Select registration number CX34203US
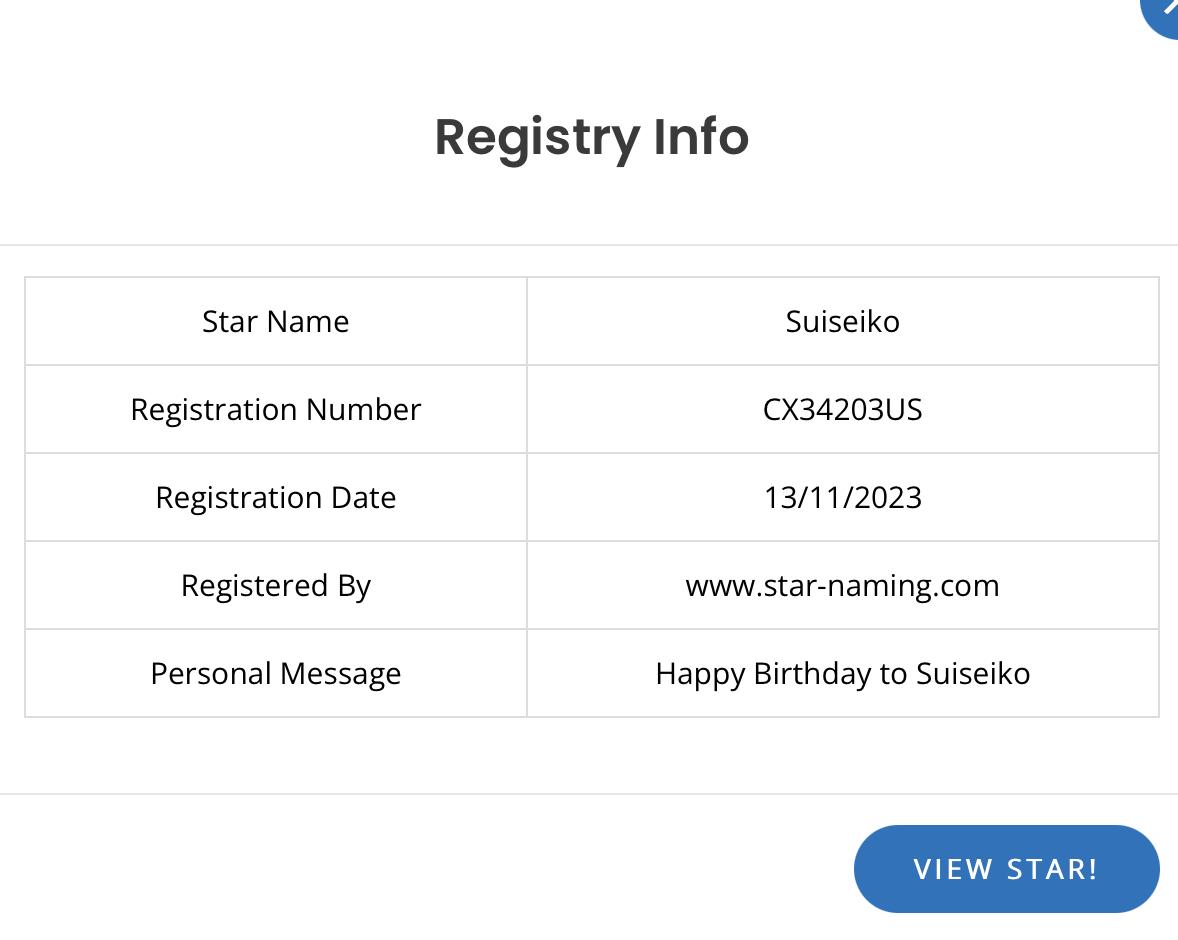 [842, 410]
